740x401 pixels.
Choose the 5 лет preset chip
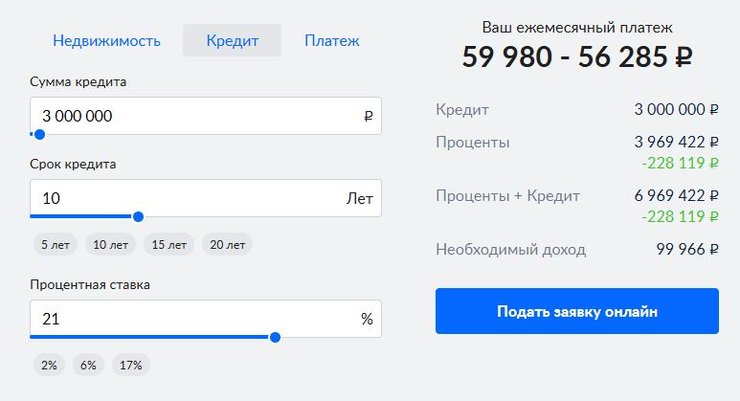pos(55,245)
